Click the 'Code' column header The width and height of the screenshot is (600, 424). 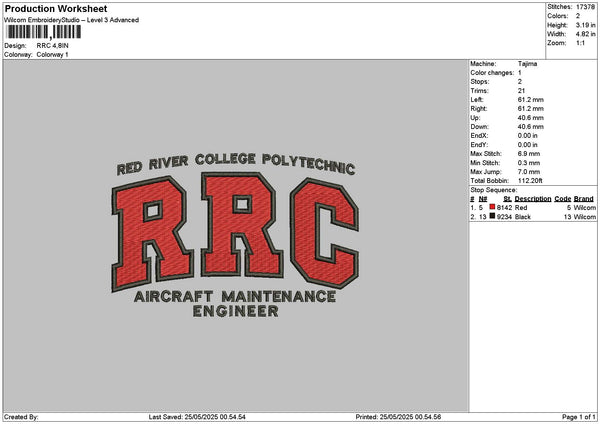point(562,199)
